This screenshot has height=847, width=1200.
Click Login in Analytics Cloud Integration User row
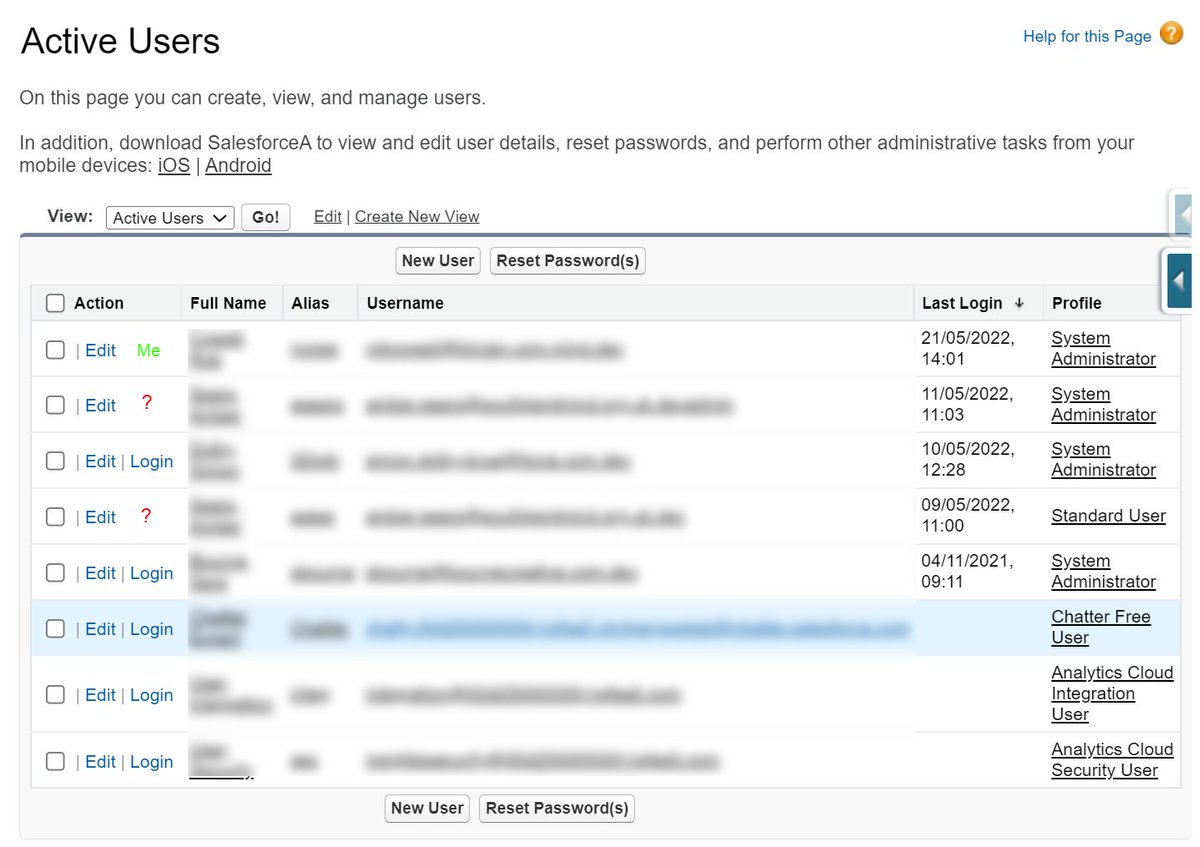click(152, 695)
